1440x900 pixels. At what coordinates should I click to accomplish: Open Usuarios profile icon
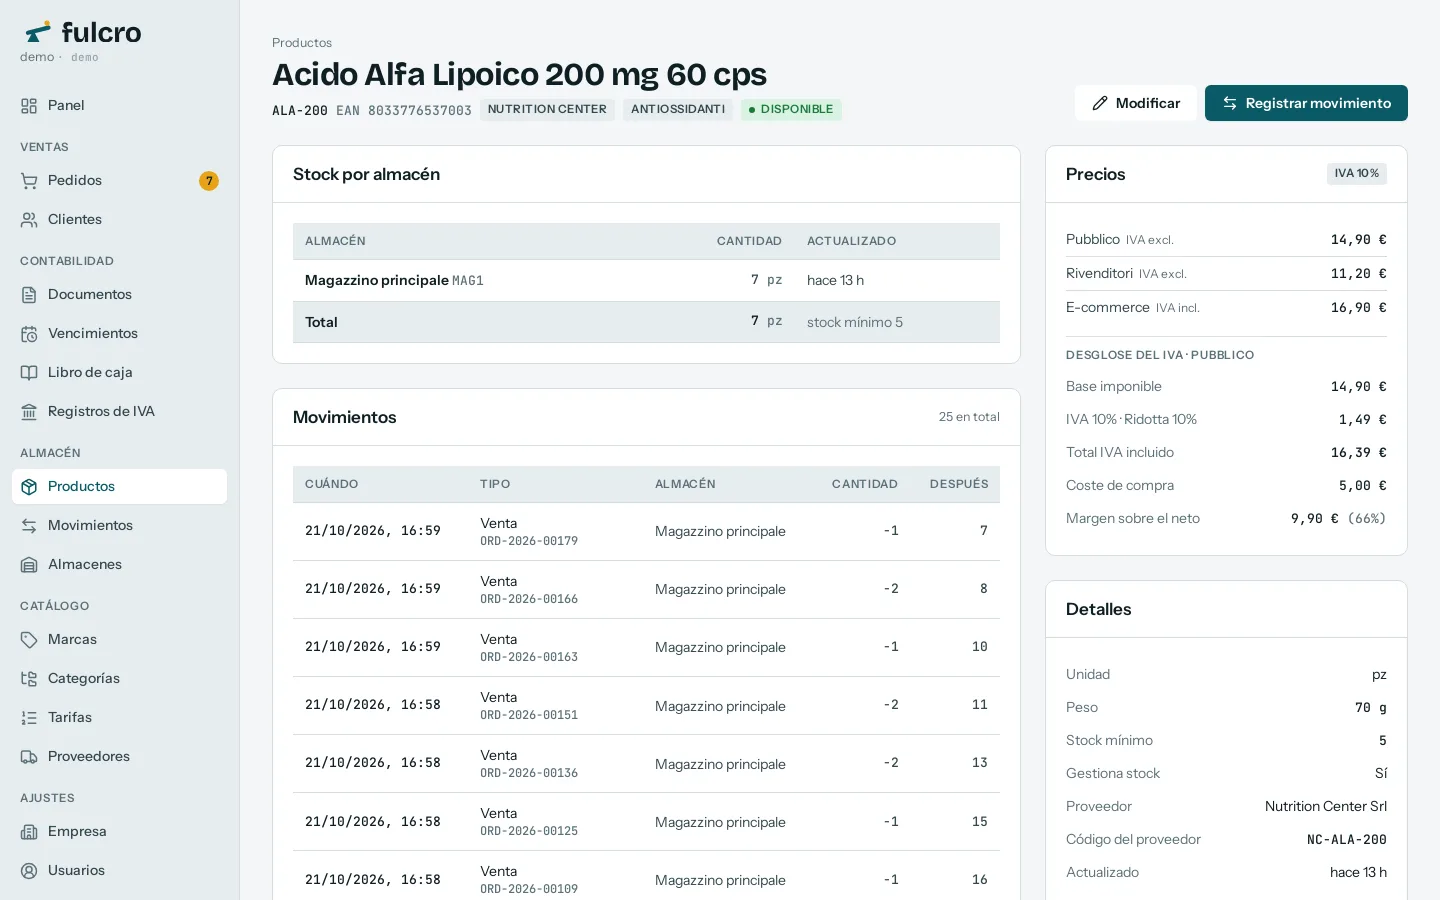(29, 871)
